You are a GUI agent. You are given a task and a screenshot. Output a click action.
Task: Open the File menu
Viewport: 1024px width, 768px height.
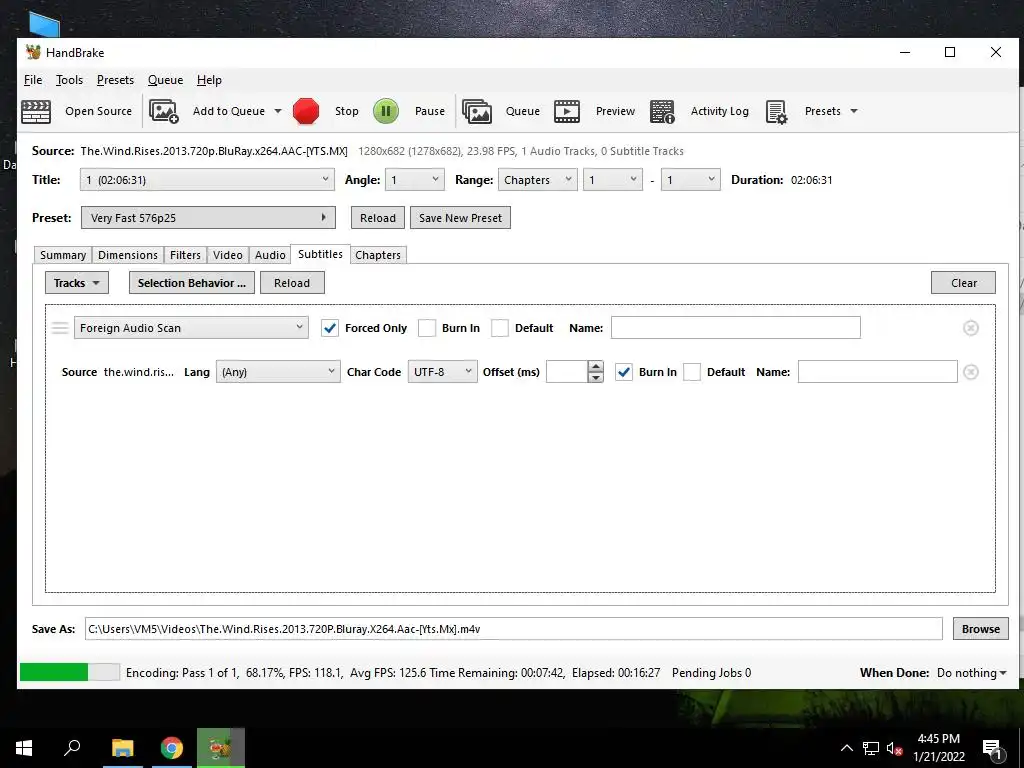[x=33, y=80]
